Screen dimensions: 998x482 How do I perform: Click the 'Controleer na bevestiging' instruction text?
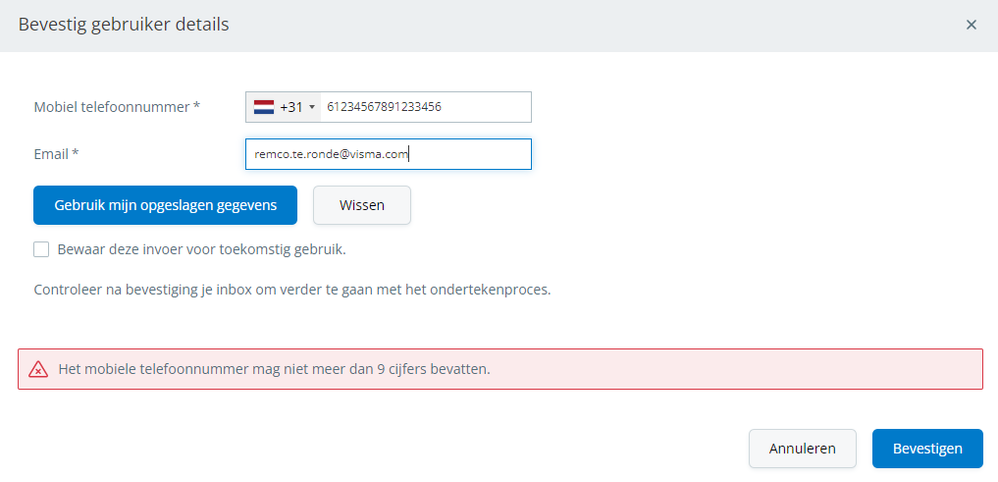point(292,290)
